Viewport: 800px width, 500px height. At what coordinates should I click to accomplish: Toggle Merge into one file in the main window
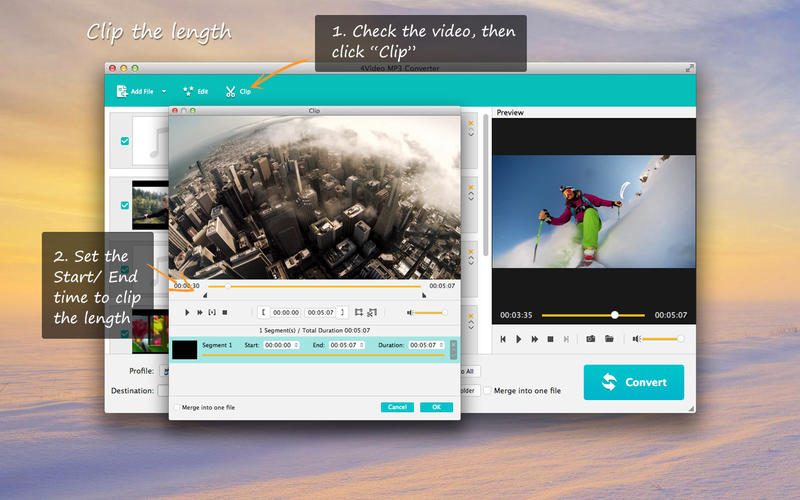[487, 390]
